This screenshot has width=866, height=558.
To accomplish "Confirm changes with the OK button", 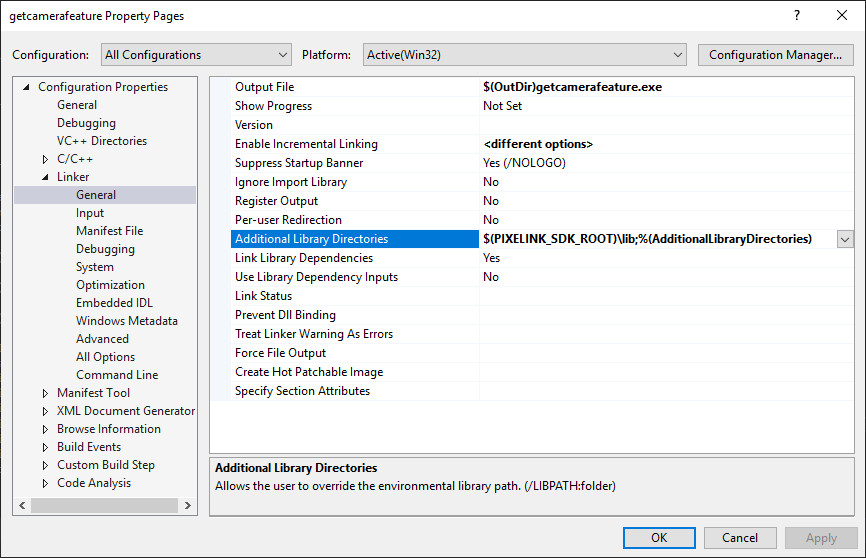I will tap(659, 538).
